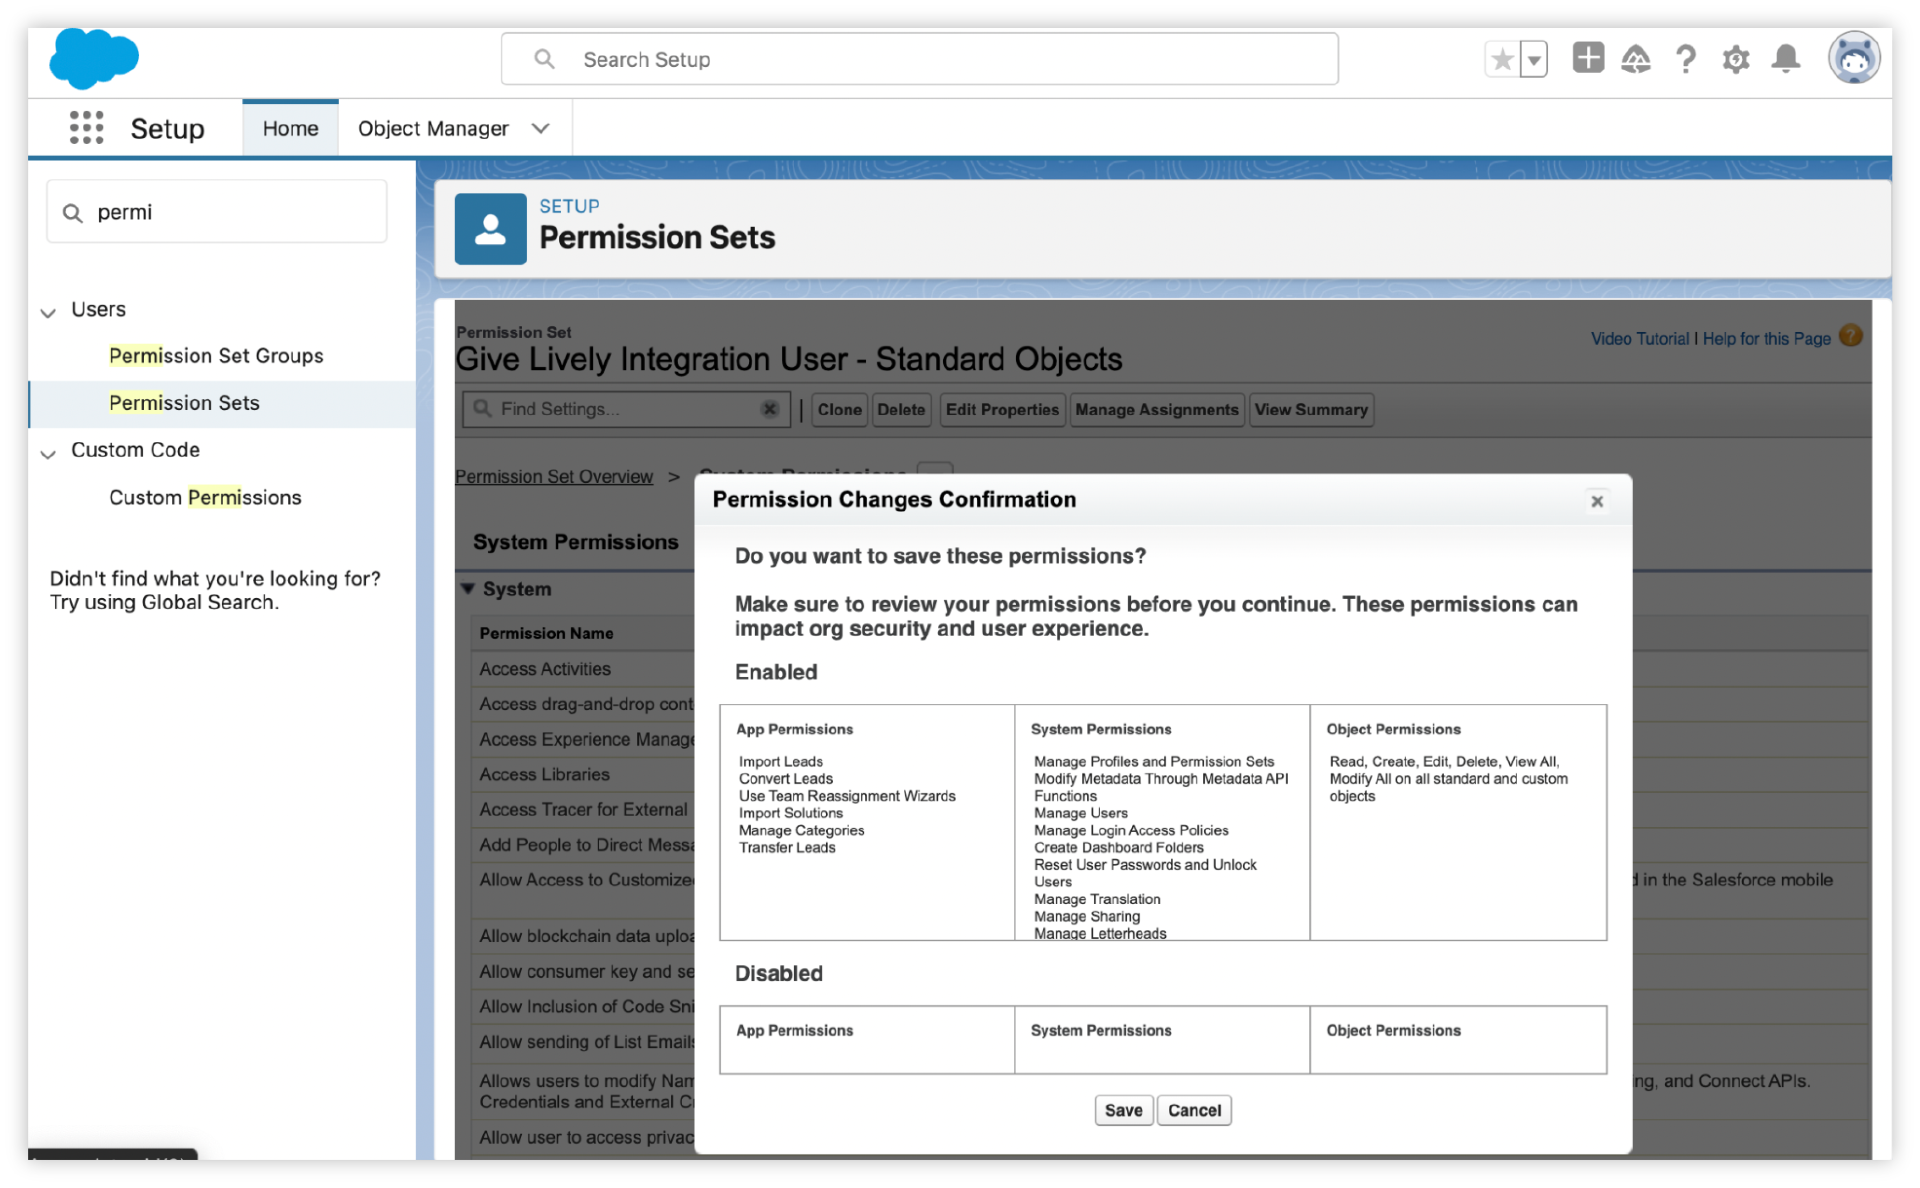1920x1188 pixels.
Task: Click the Search Setup field
Action: (x=920, y=60)
